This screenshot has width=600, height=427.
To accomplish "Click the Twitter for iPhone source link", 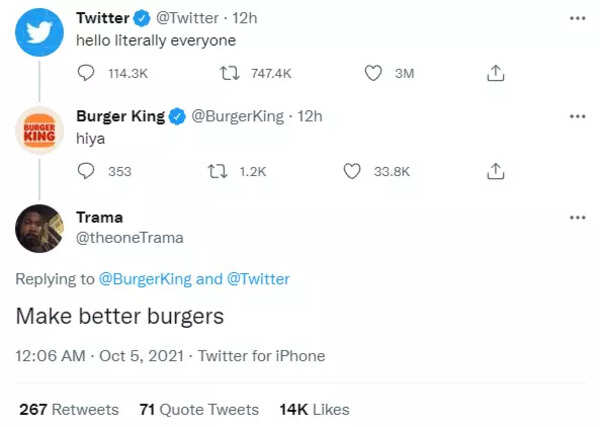I will coord(261,356).
